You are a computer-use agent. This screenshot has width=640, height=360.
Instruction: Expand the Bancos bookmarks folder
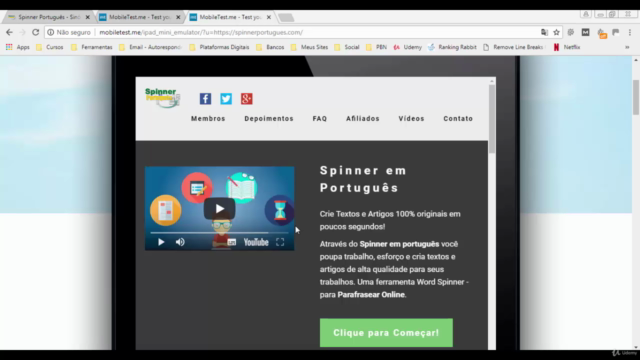270,47
